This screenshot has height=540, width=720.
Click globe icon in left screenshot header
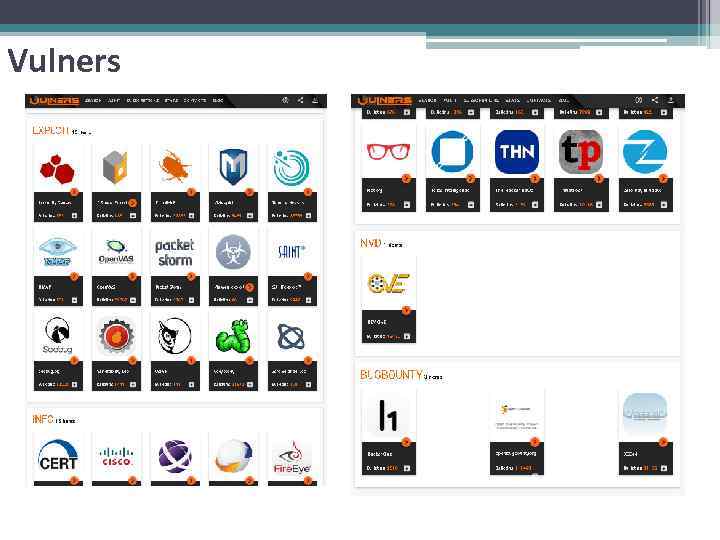pyautogui.click(x=285, y=100)
